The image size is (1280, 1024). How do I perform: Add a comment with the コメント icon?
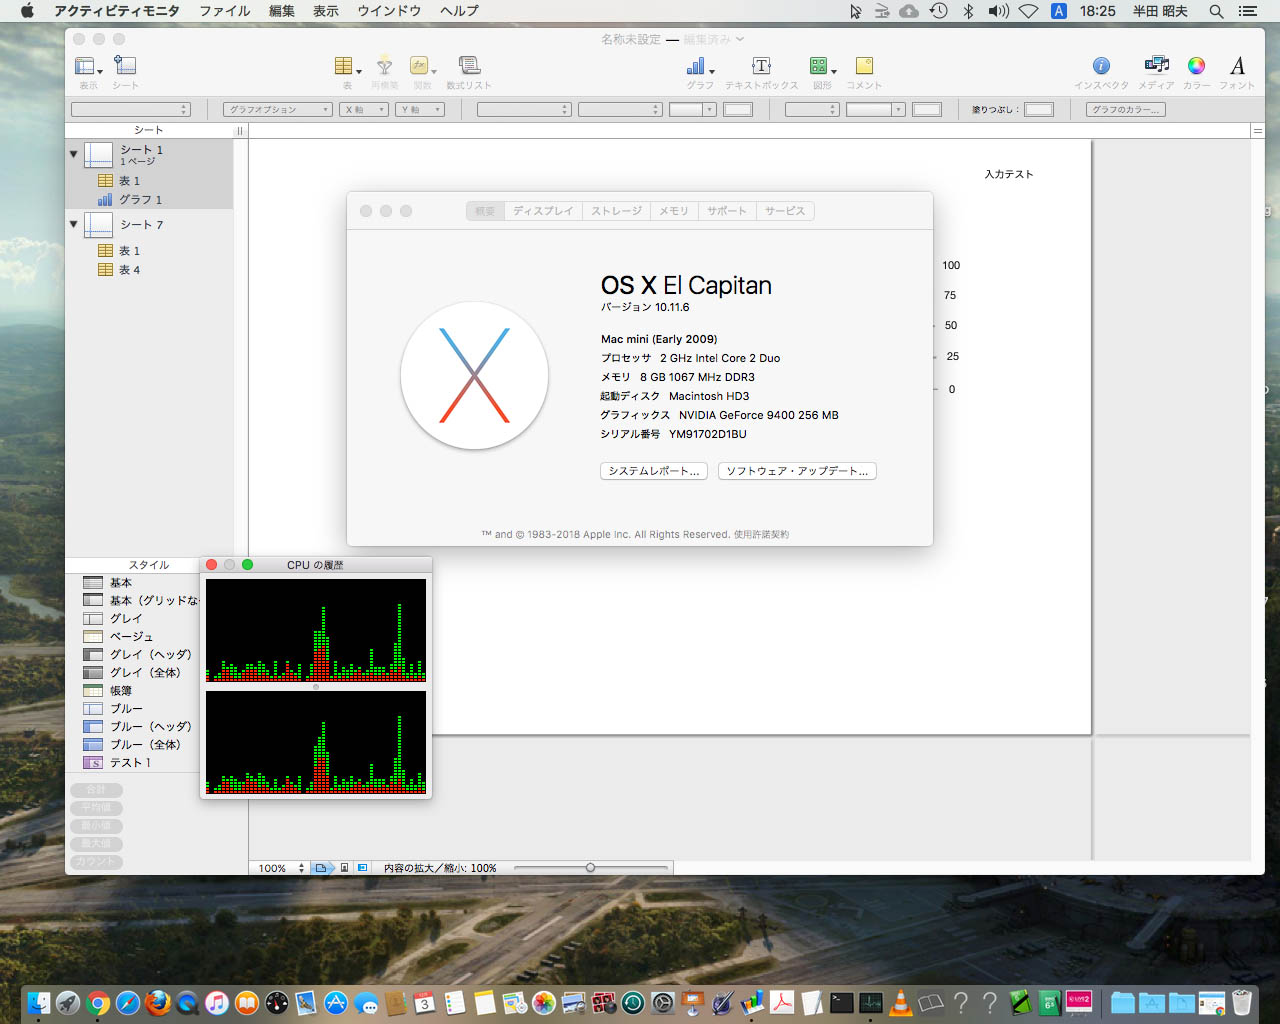[x=864, y=68]
